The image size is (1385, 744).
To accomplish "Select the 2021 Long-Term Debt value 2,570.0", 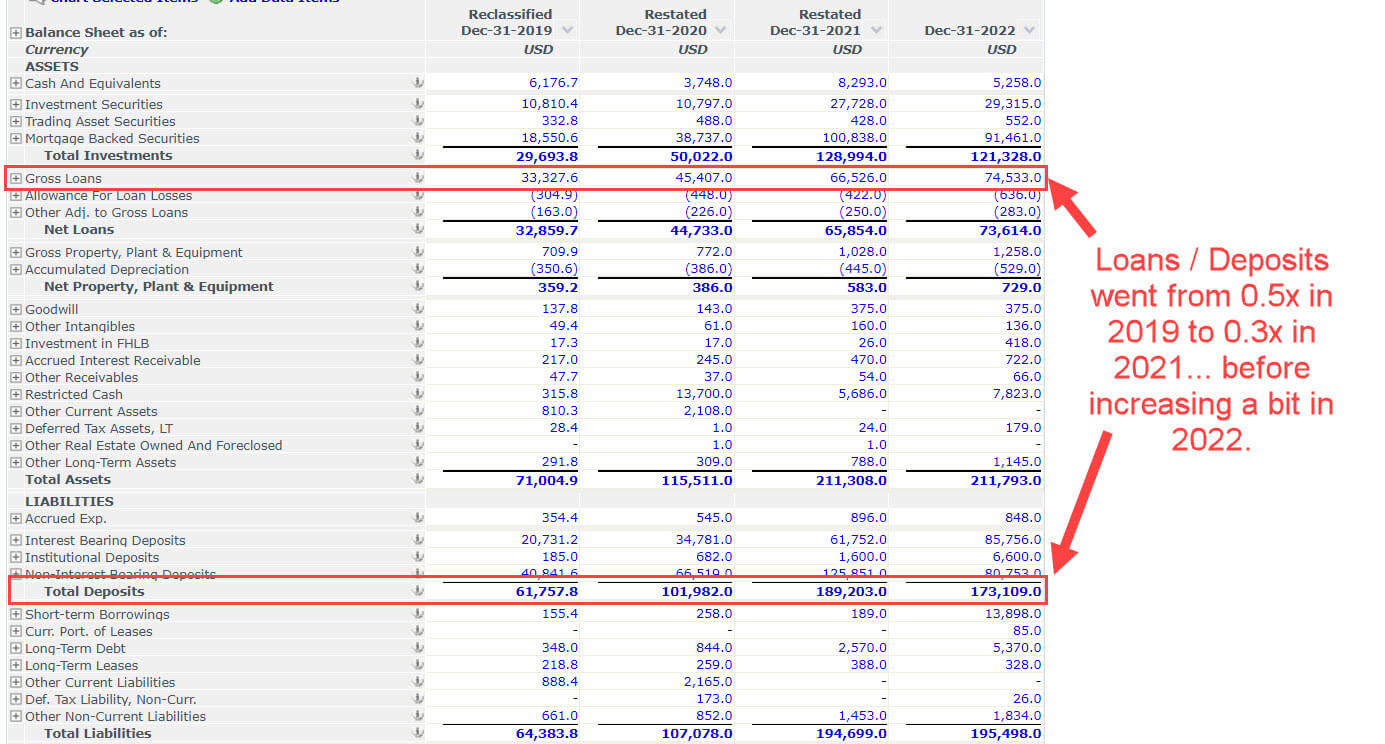I will (x=863, y=648).
